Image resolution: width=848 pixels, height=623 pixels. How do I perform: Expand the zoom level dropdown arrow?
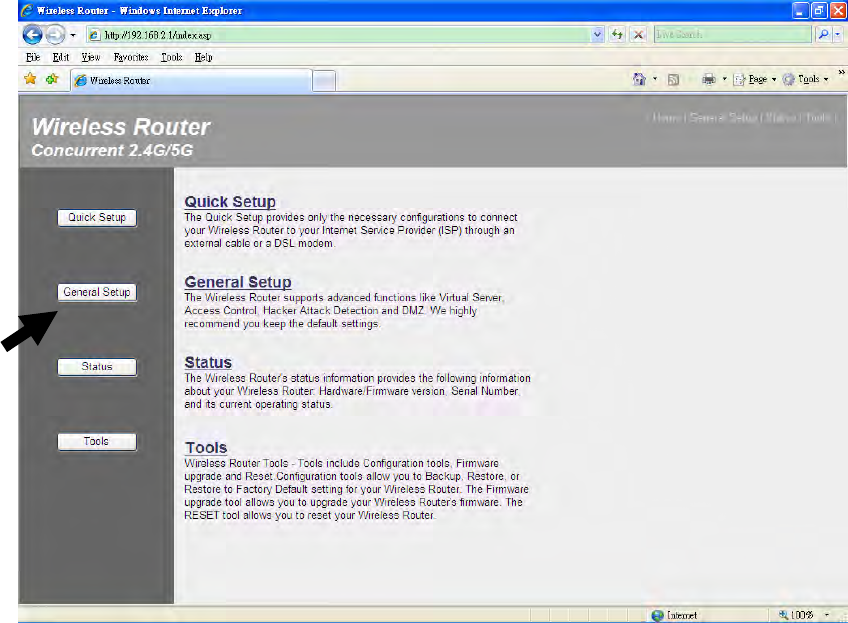pyautogui.click(x=826, y=615)
